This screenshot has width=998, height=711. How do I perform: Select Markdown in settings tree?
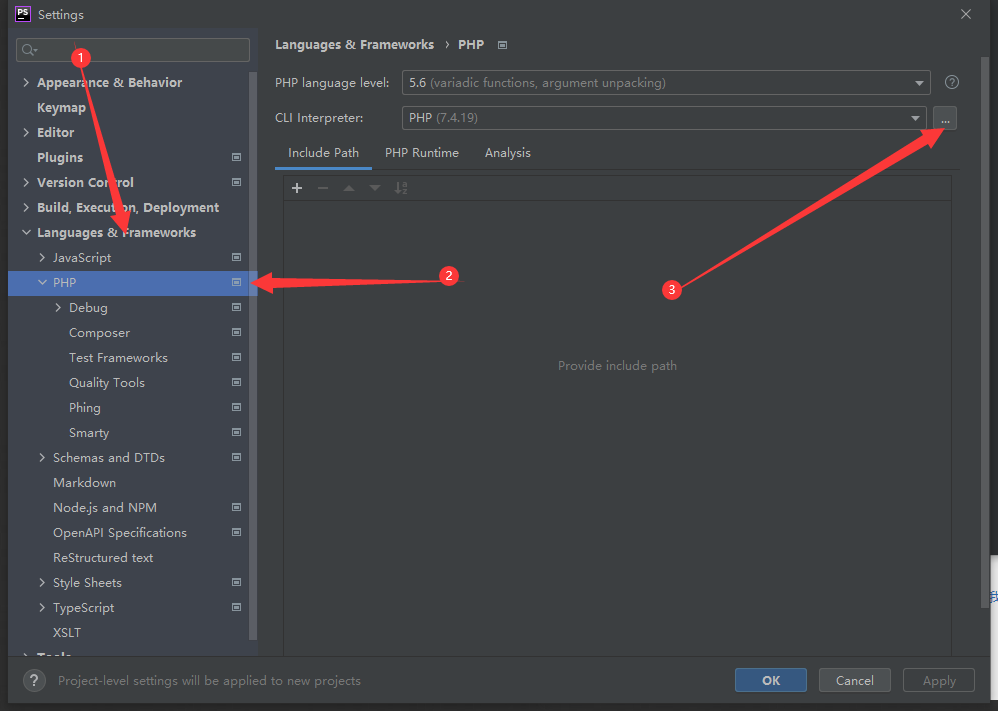(85, 482)
